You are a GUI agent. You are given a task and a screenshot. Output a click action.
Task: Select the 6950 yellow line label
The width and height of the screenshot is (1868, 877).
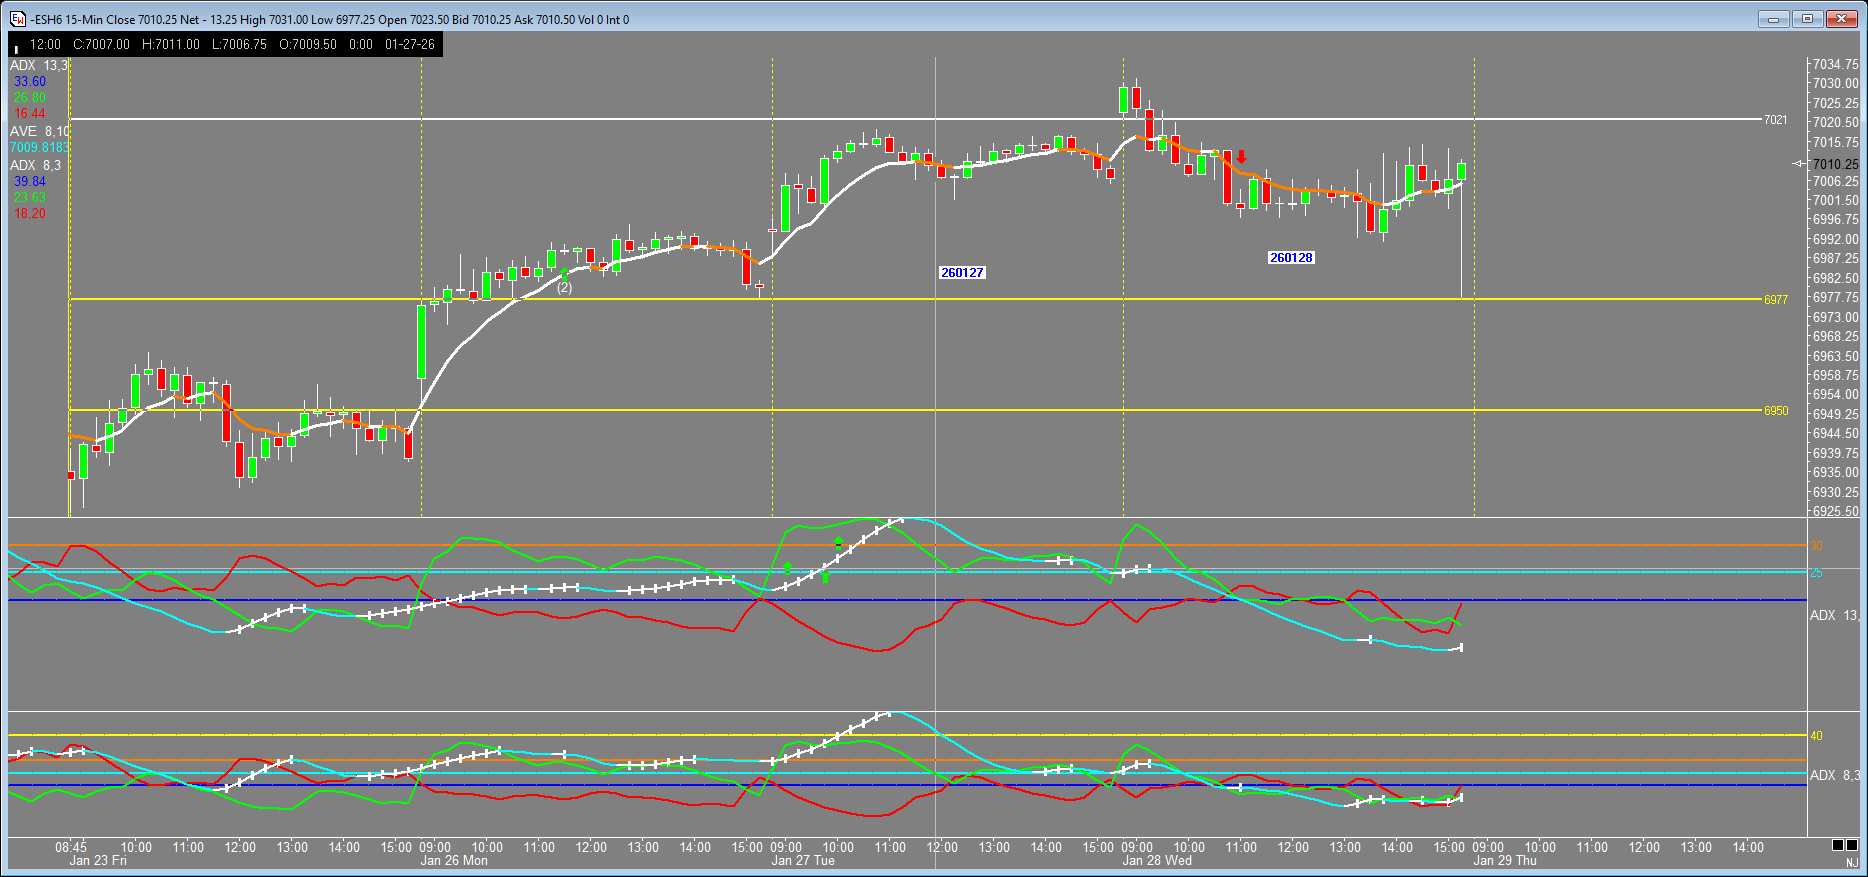point(1775,411)
